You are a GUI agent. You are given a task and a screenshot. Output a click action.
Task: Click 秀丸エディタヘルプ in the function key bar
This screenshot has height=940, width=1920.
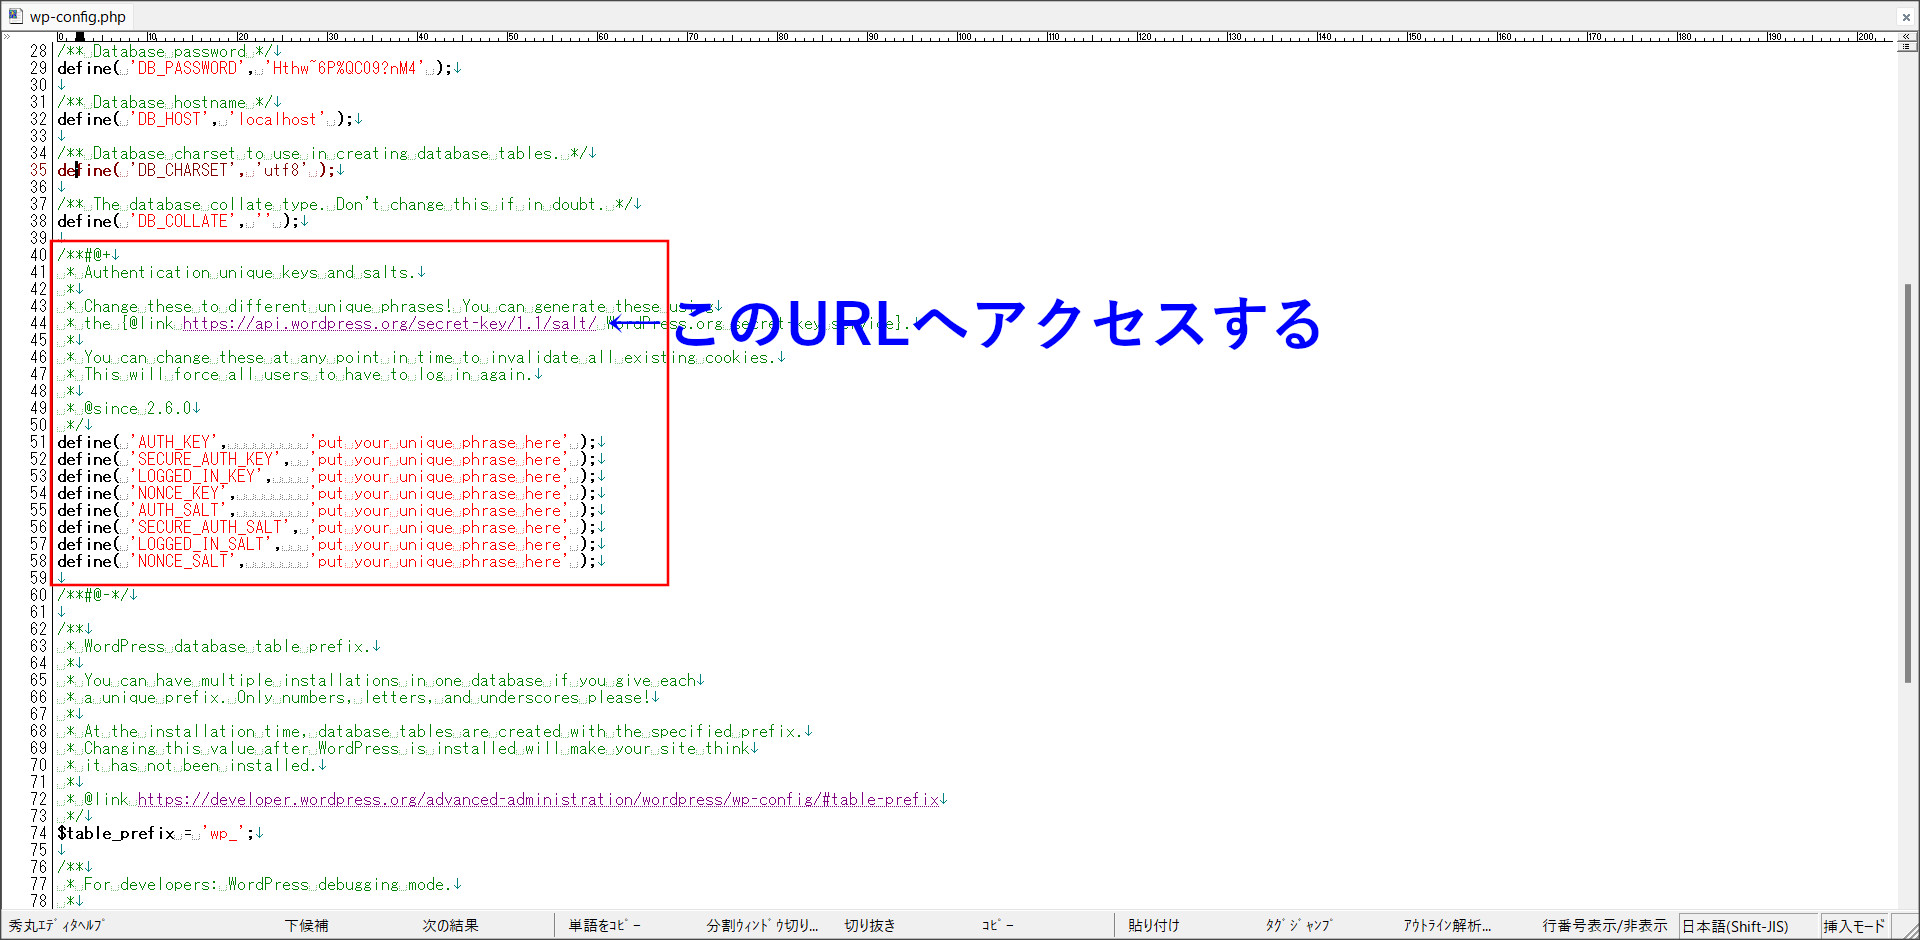(57, 926)
